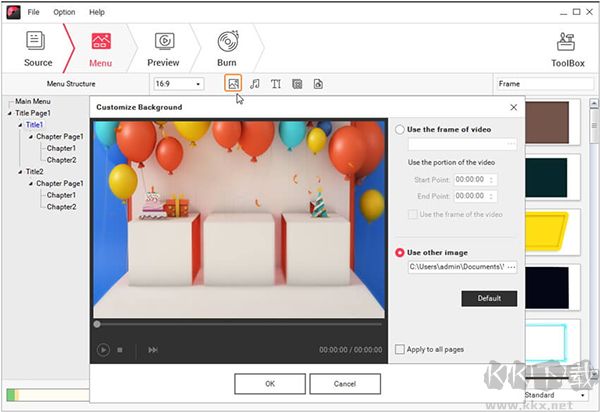
Task: Select Use the frame of video
Action: (x=399, y=130)
